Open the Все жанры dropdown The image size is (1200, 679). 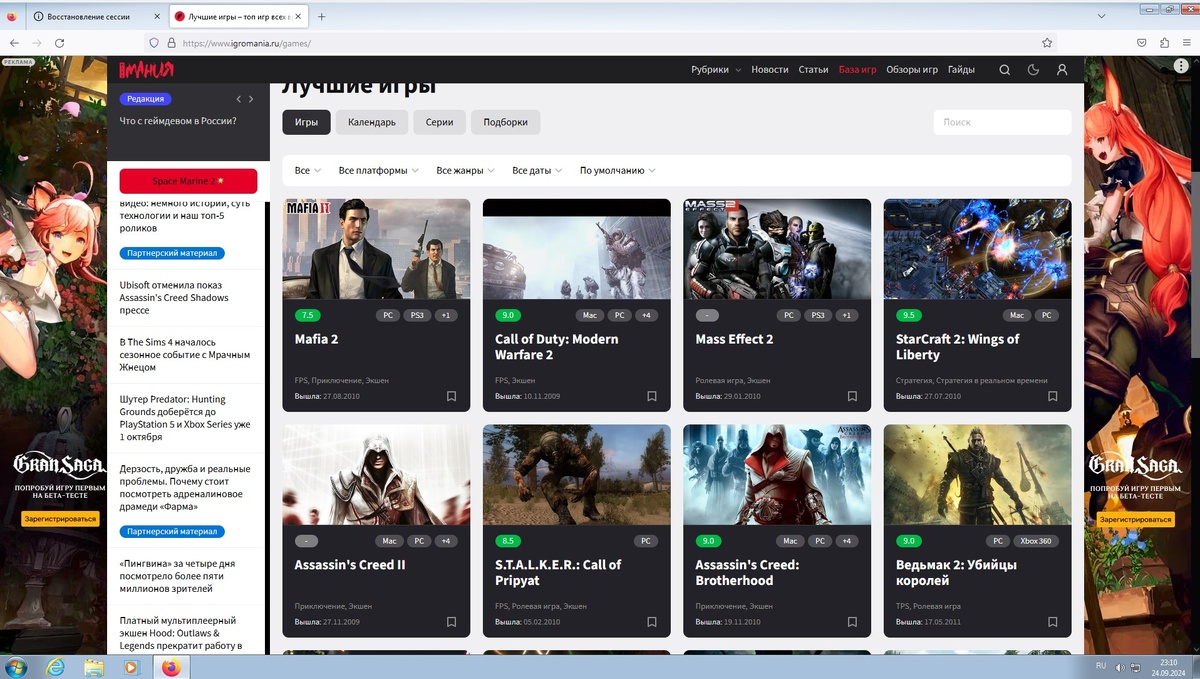(x=465, y=171)
